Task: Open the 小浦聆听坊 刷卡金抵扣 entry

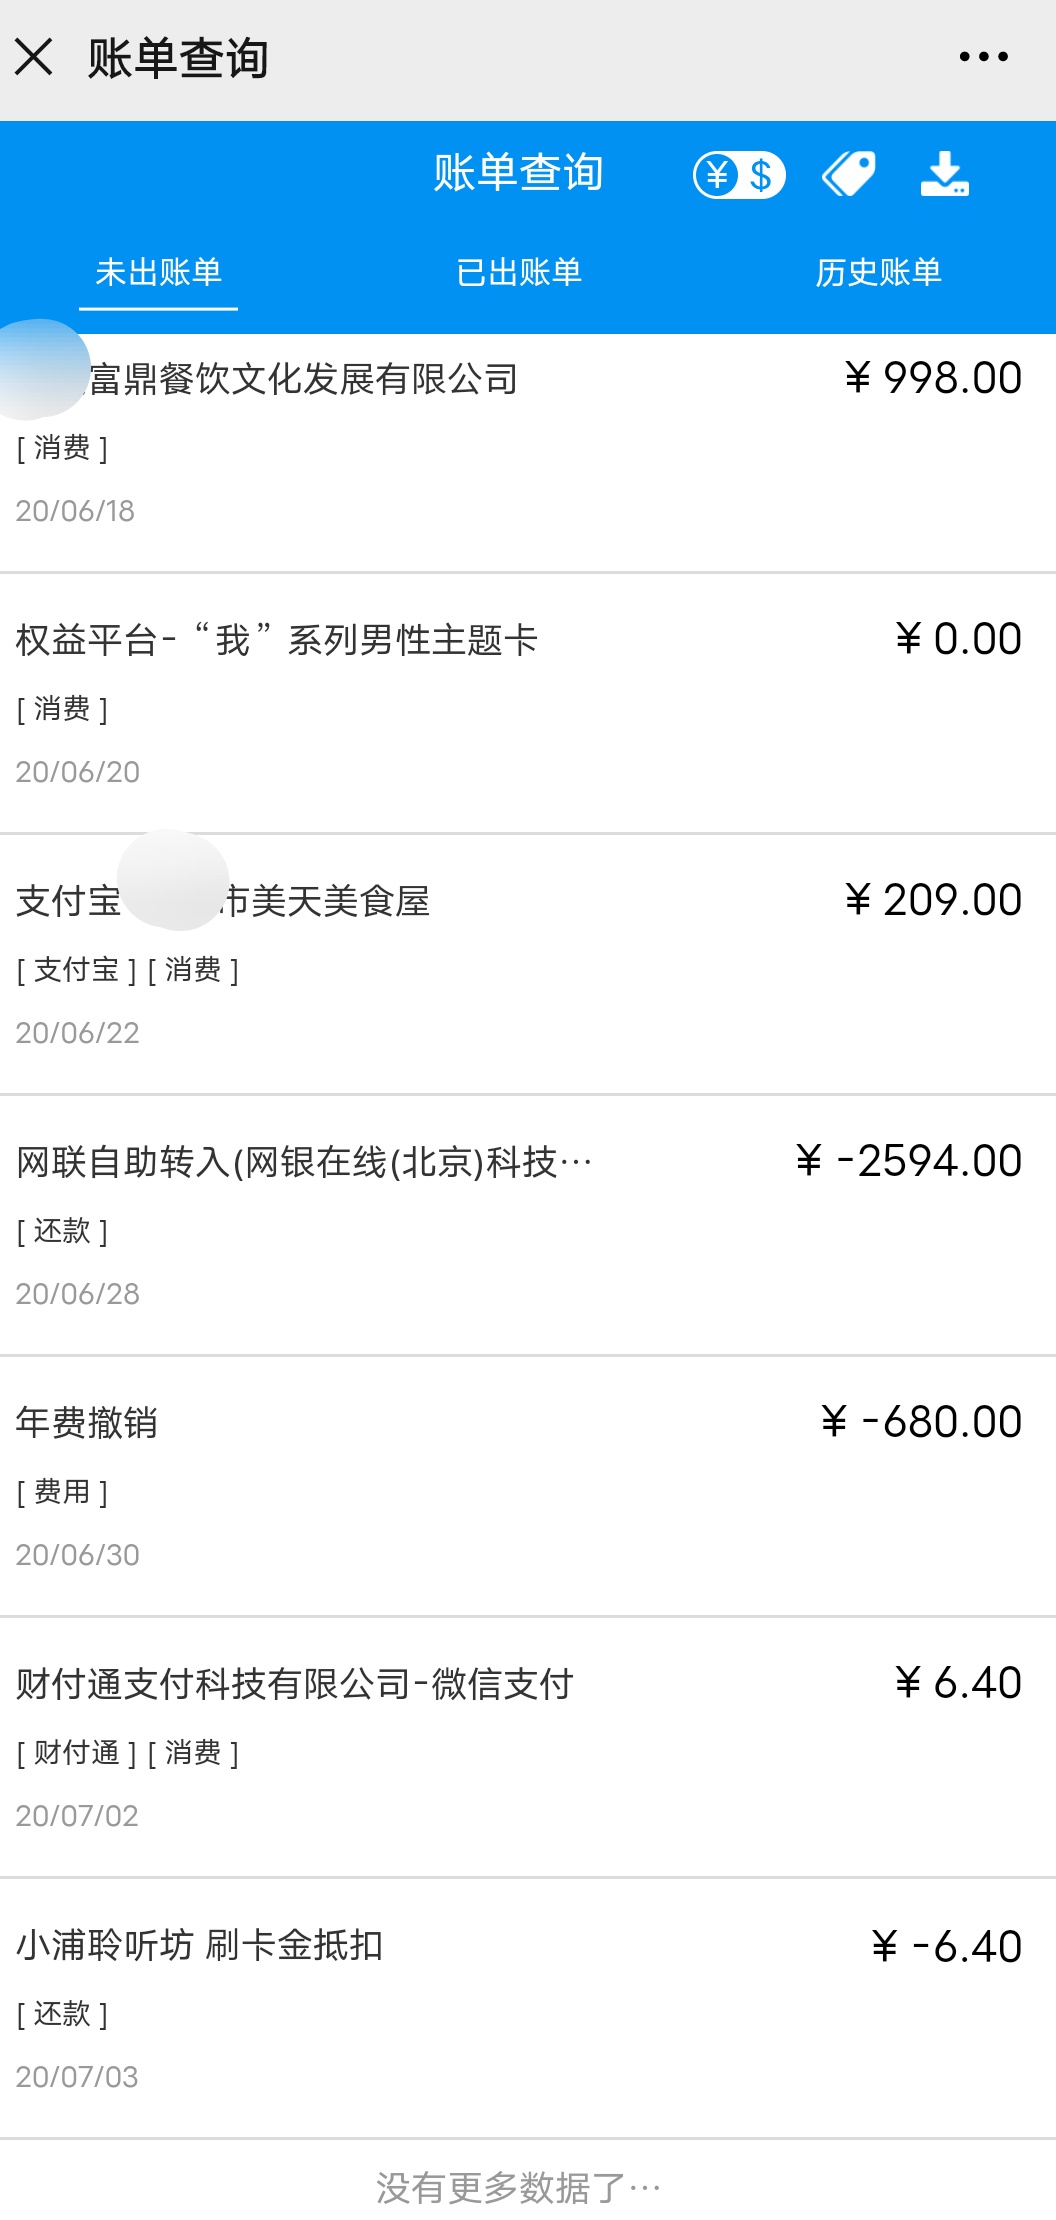Action: tap(528, 2008)
